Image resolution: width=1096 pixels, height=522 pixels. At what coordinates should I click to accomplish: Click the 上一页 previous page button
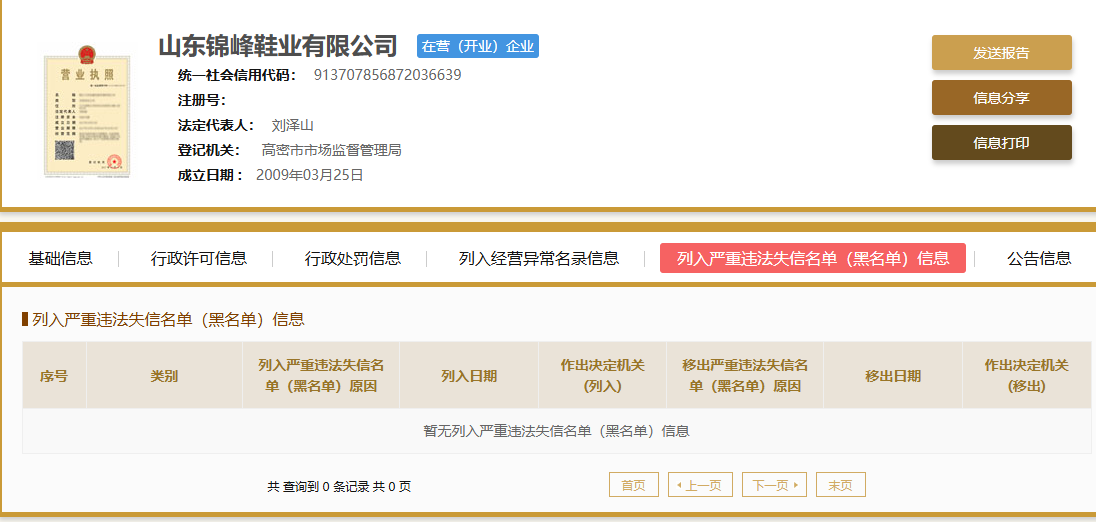pos(700,485)
